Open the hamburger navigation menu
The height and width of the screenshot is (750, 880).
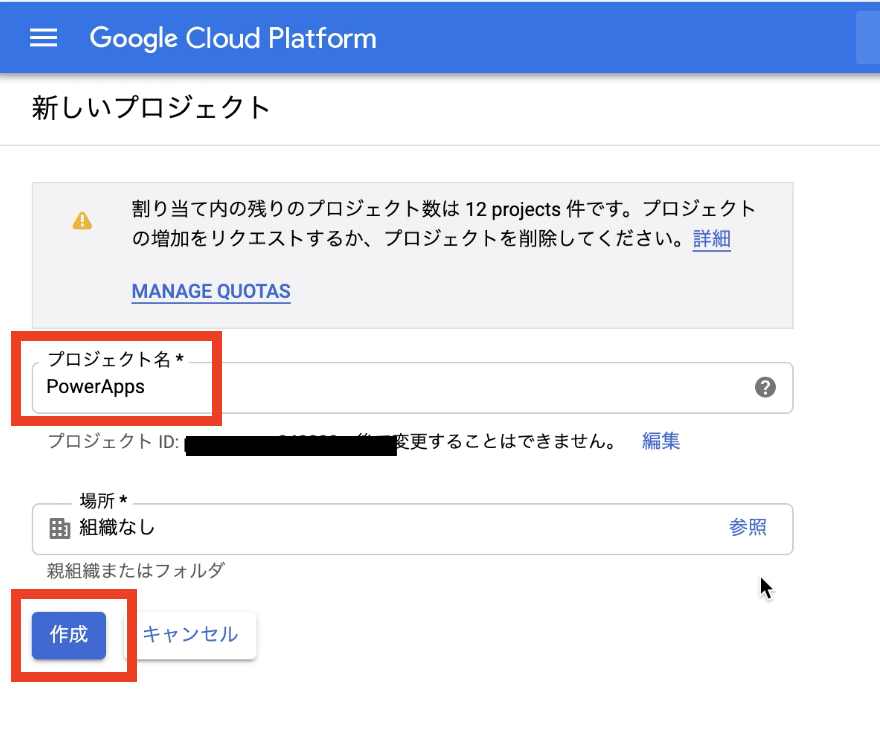click(x=43, y=38)
